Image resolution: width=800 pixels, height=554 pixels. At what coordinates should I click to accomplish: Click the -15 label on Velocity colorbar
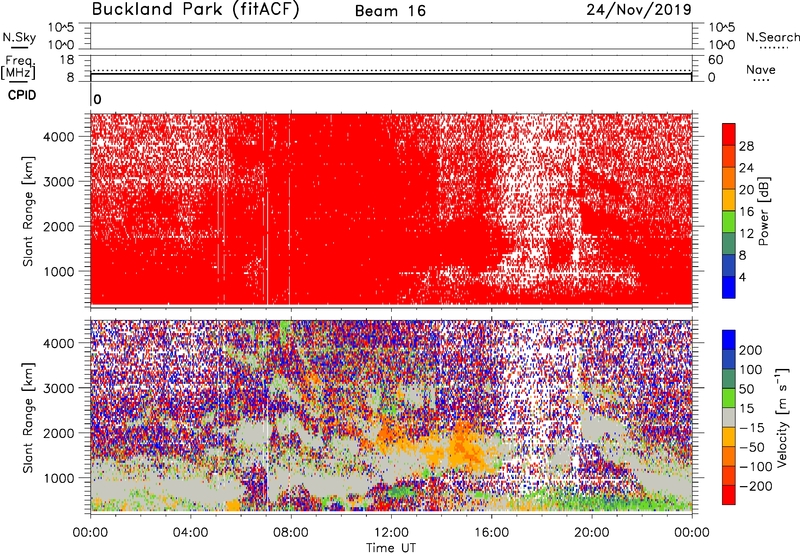coord(752,428)
